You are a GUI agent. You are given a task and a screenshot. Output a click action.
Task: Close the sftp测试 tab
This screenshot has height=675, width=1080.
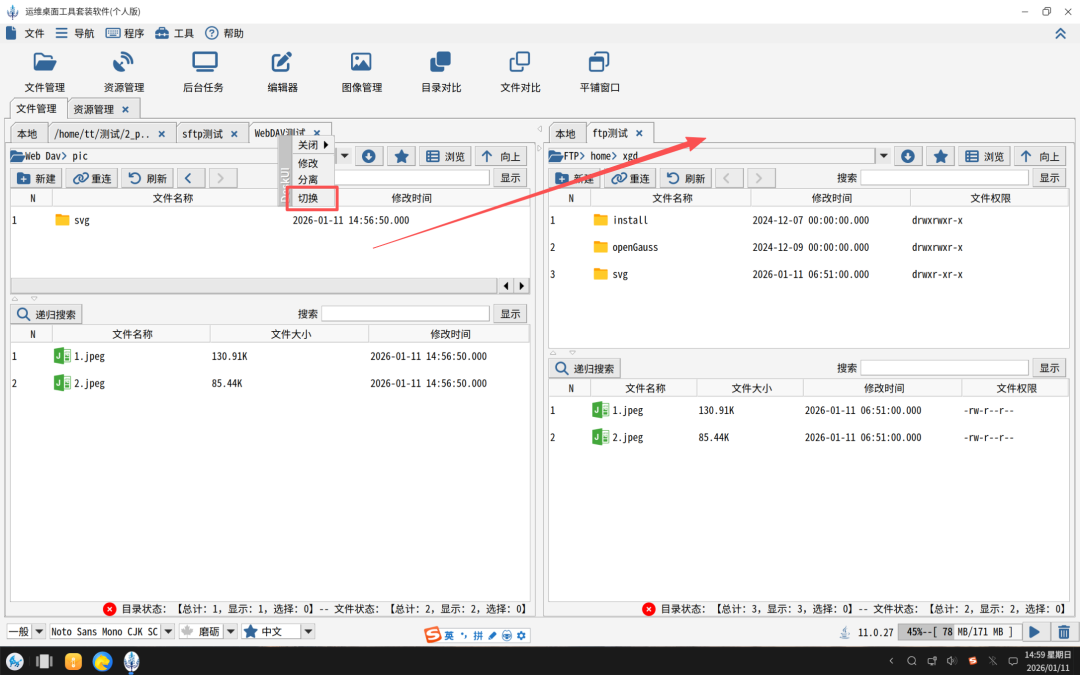coord(234,134)
